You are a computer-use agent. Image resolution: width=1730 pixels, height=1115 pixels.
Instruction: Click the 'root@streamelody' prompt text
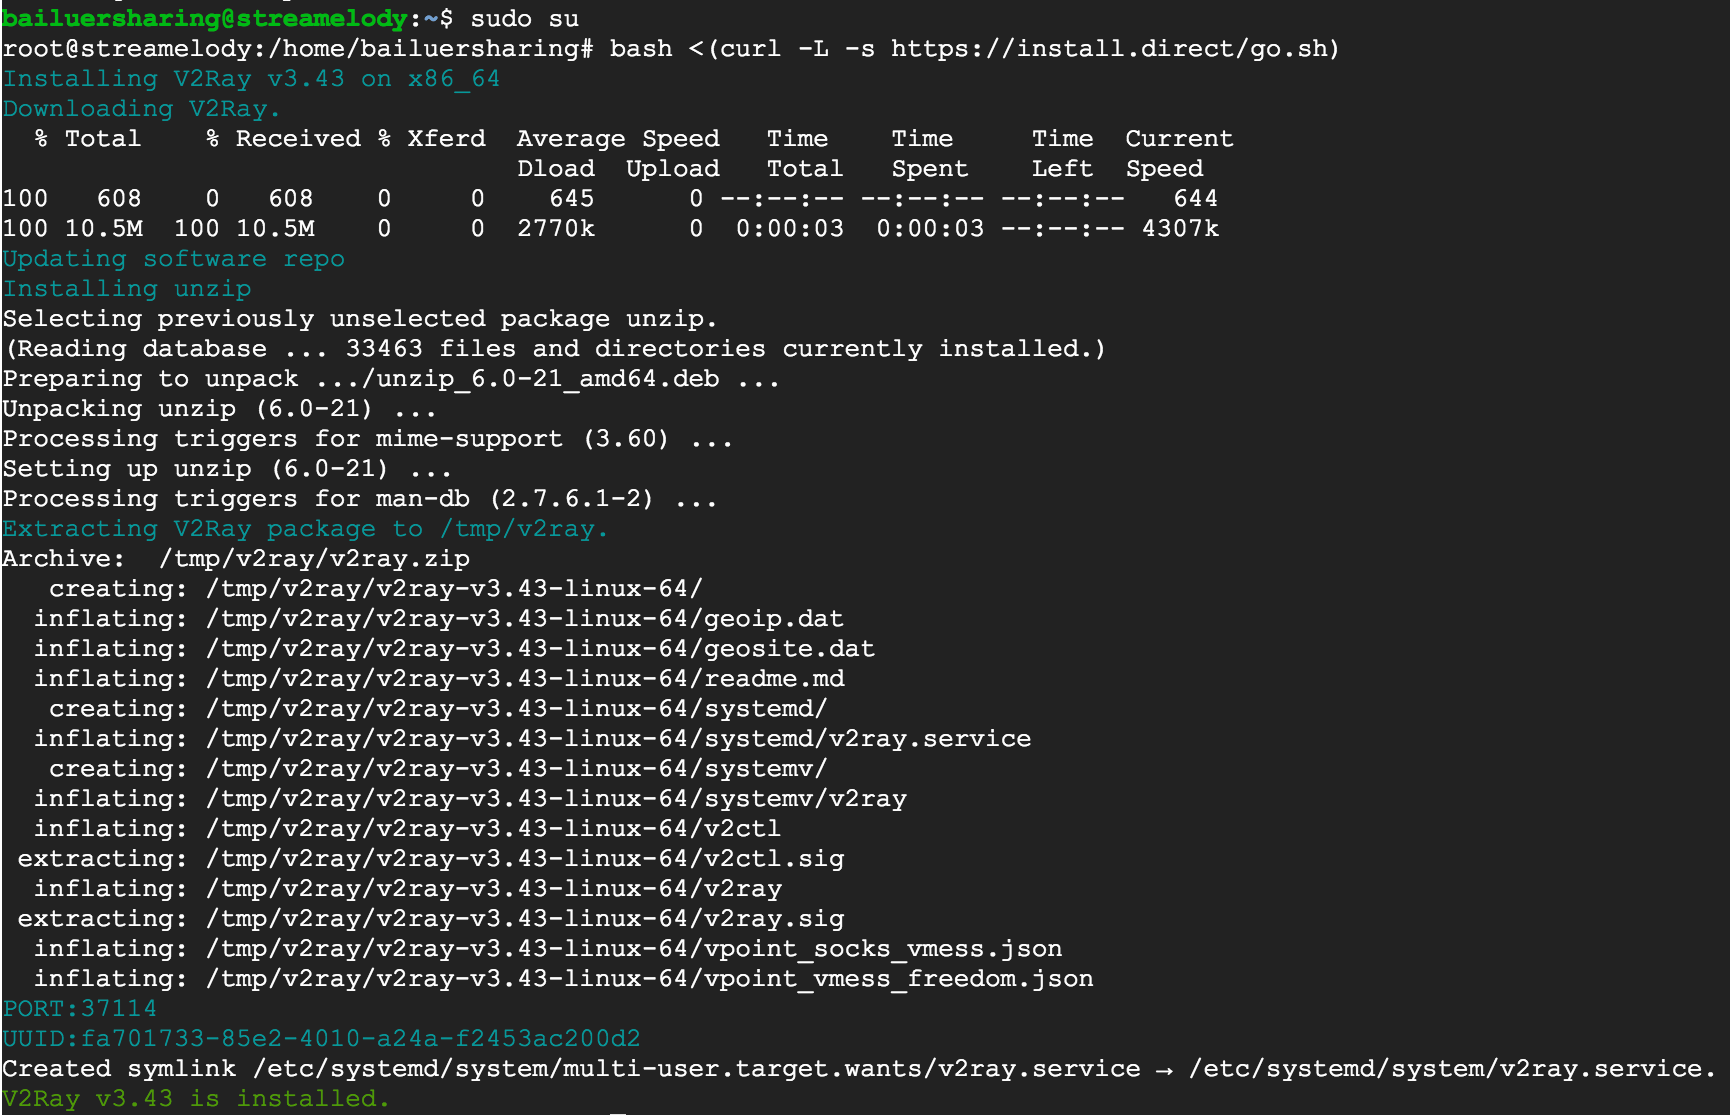(127, 49)
